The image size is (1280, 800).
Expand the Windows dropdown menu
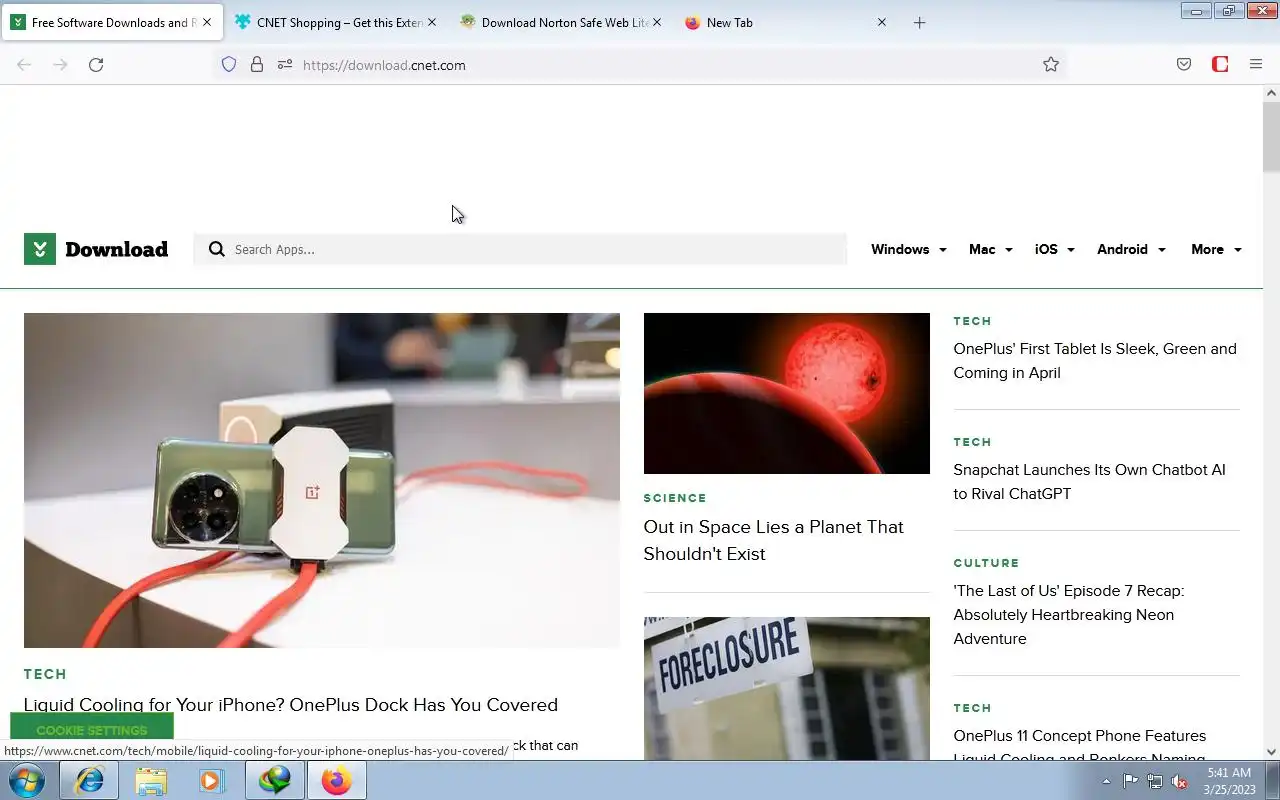click(x=908, y=249)
